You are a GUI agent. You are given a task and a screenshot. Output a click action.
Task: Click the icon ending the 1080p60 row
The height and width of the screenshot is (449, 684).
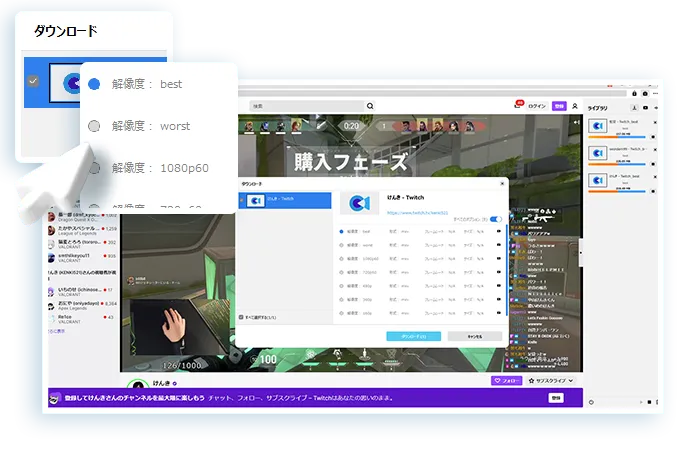tap(498, 258)
